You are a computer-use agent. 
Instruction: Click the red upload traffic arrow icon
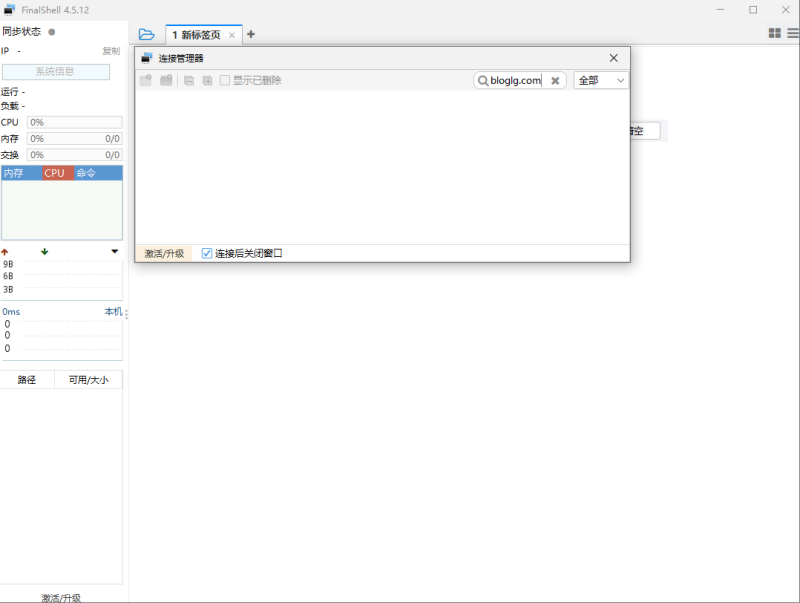pos(8,251)
